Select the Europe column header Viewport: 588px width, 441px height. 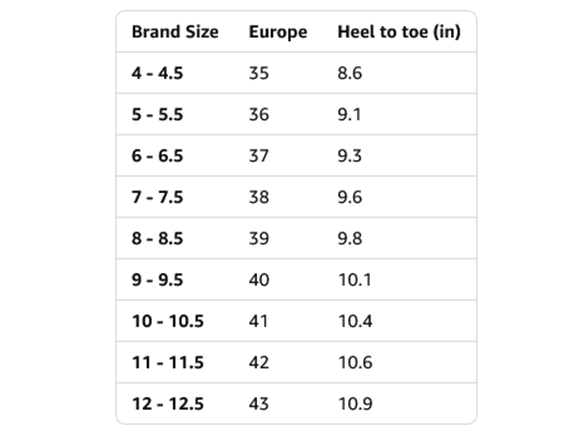coord(278,33)
